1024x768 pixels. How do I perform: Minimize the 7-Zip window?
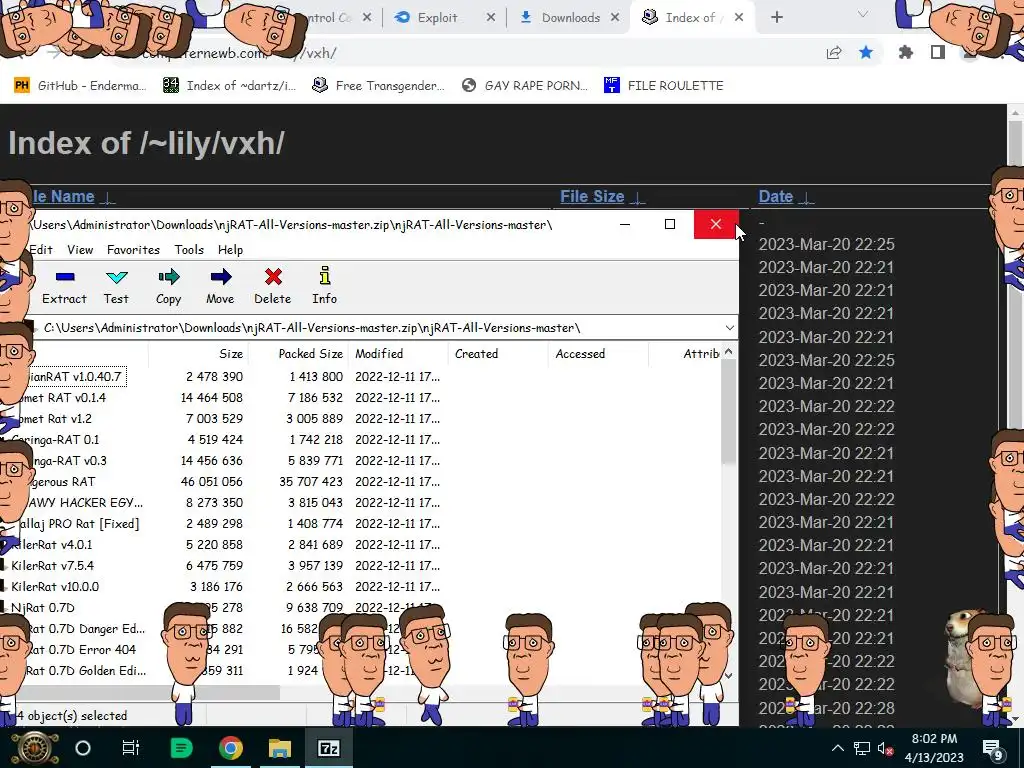click(x=624, y=224)
